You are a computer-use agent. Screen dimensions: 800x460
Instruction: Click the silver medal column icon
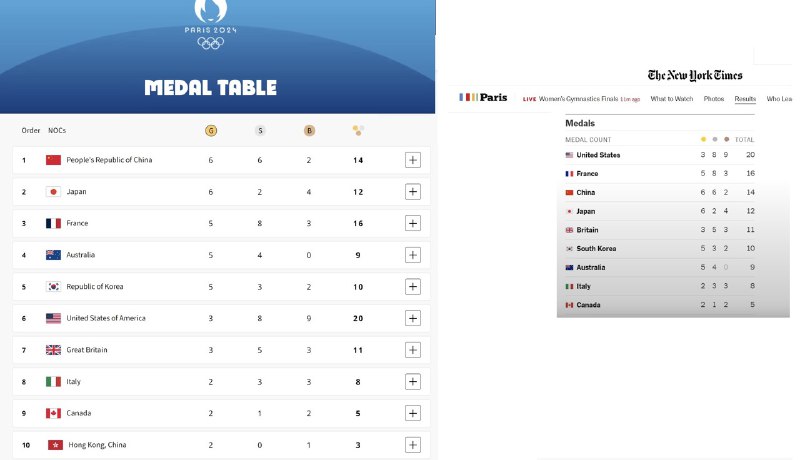pyautogui.click(x=260, y=130)
